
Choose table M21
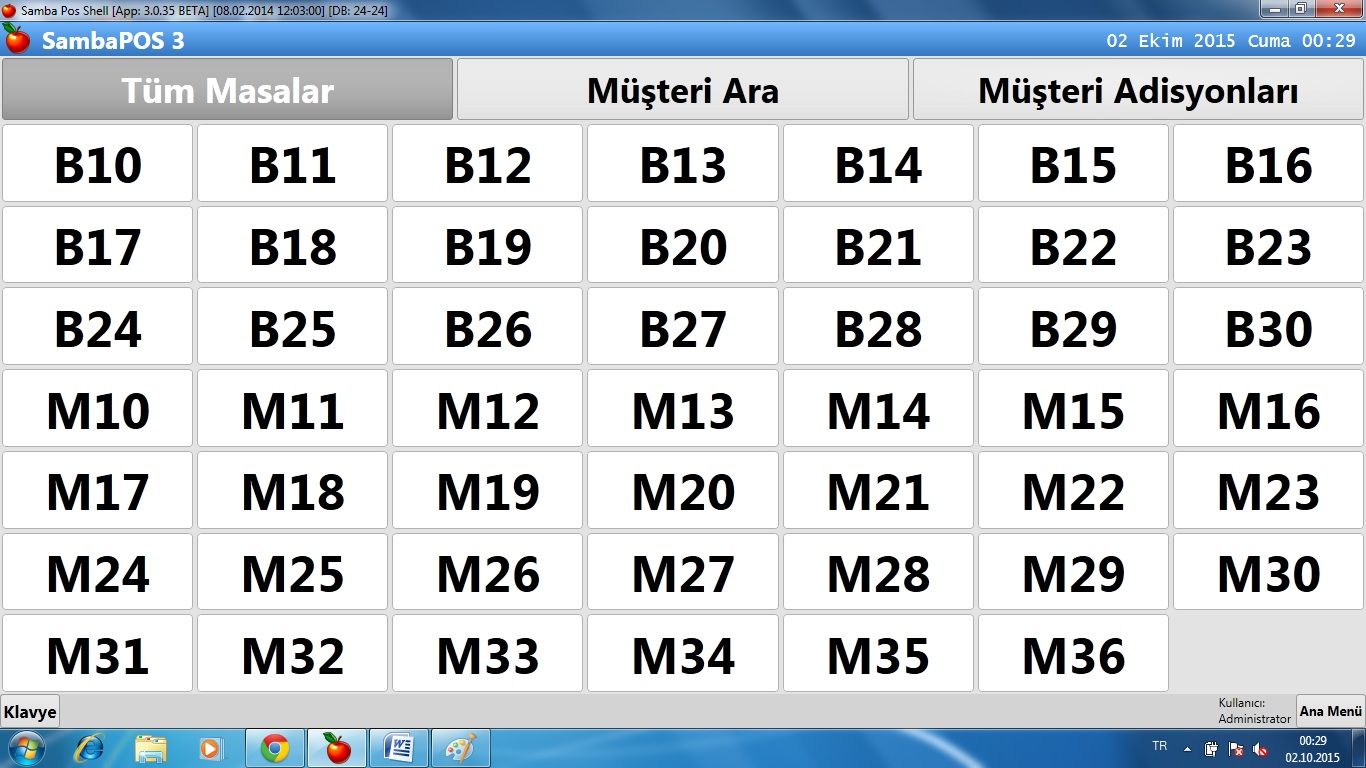pyautogui.click(x=878, y=490)
